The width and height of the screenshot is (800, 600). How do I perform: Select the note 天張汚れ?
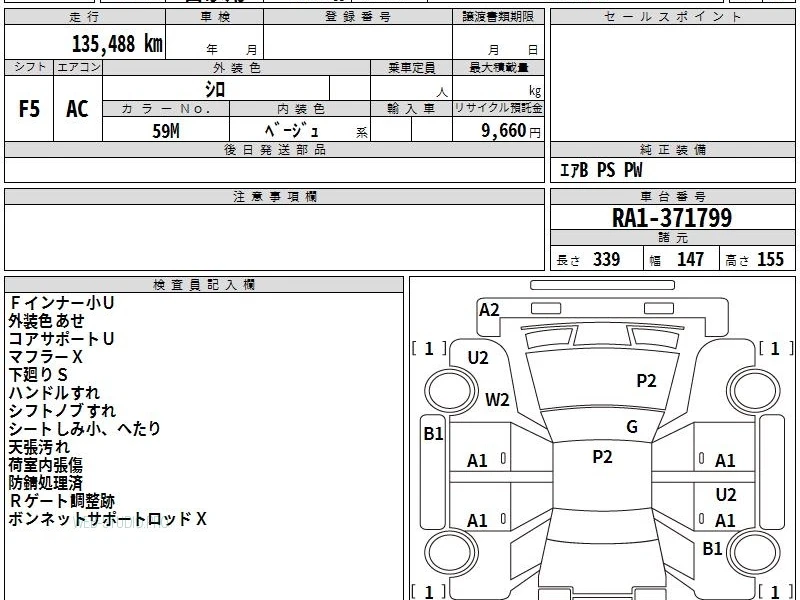[x=39, y=447]
